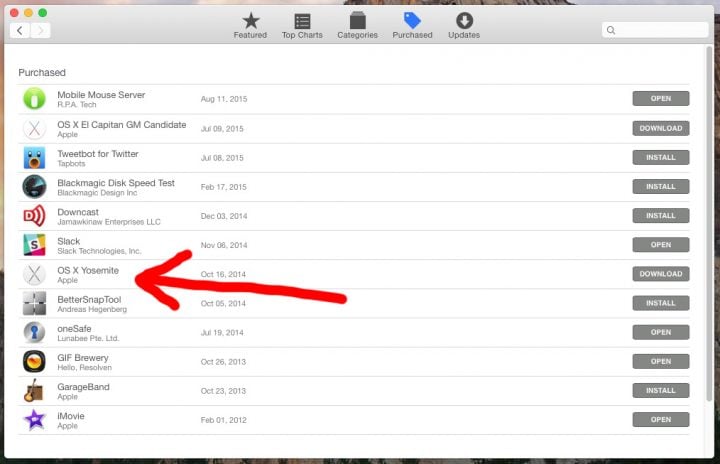The width and height of the screenshot is (720, 464).
Task: Click the GIF Brewery app icon
Action: pos(34,362)
